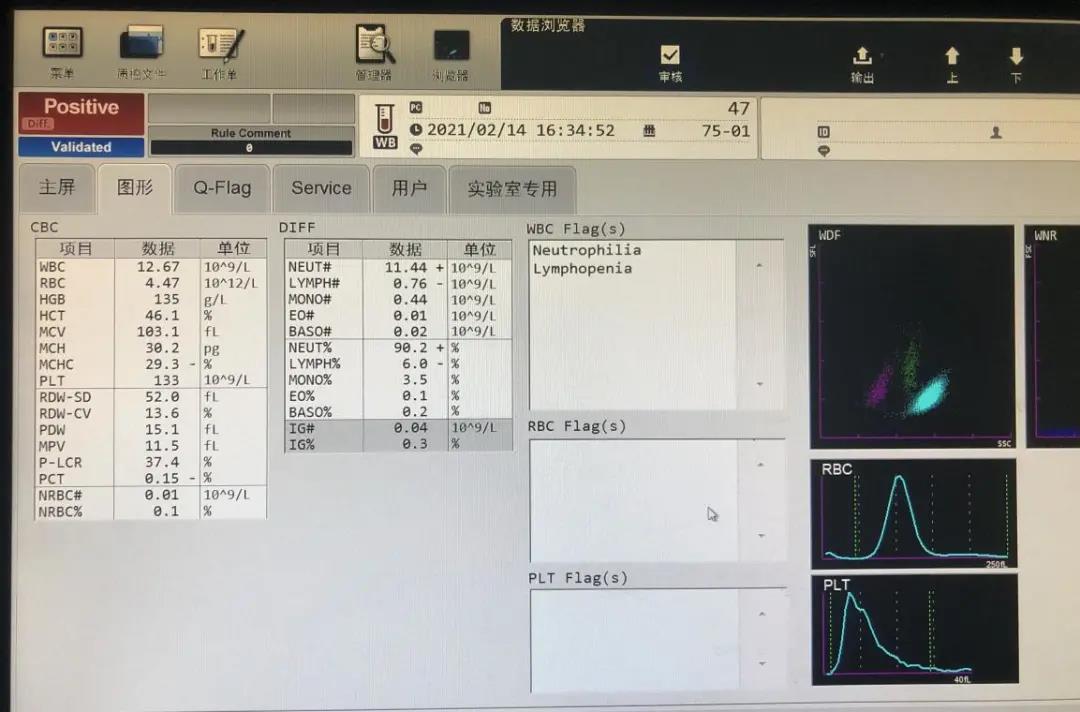Click the DIFF table 数据 column header
Screen dimensions: 1080x712
point(405,249)
